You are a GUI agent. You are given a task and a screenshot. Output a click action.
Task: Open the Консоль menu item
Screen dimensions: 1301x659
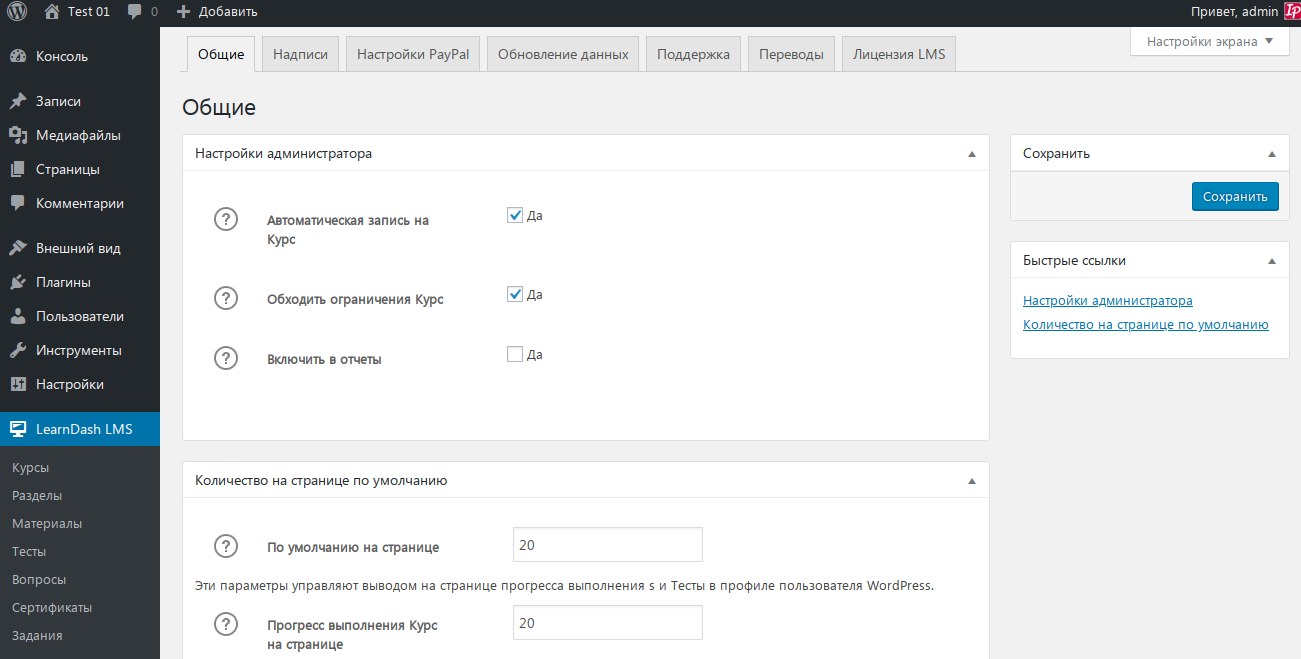click(x=80, y=56)
